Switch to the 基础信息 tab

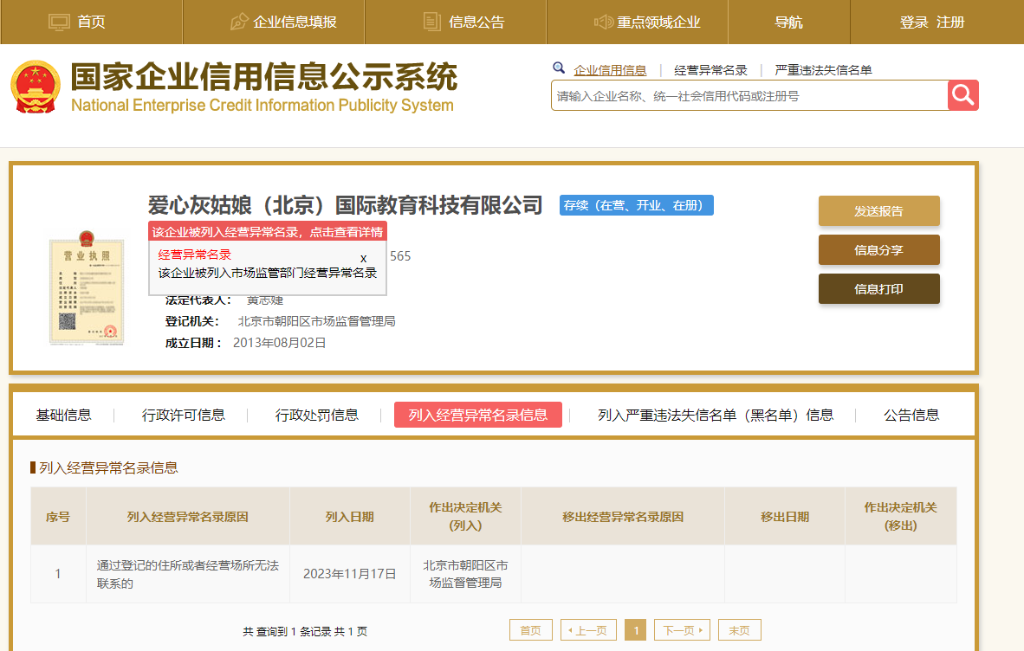click(64, 415)
